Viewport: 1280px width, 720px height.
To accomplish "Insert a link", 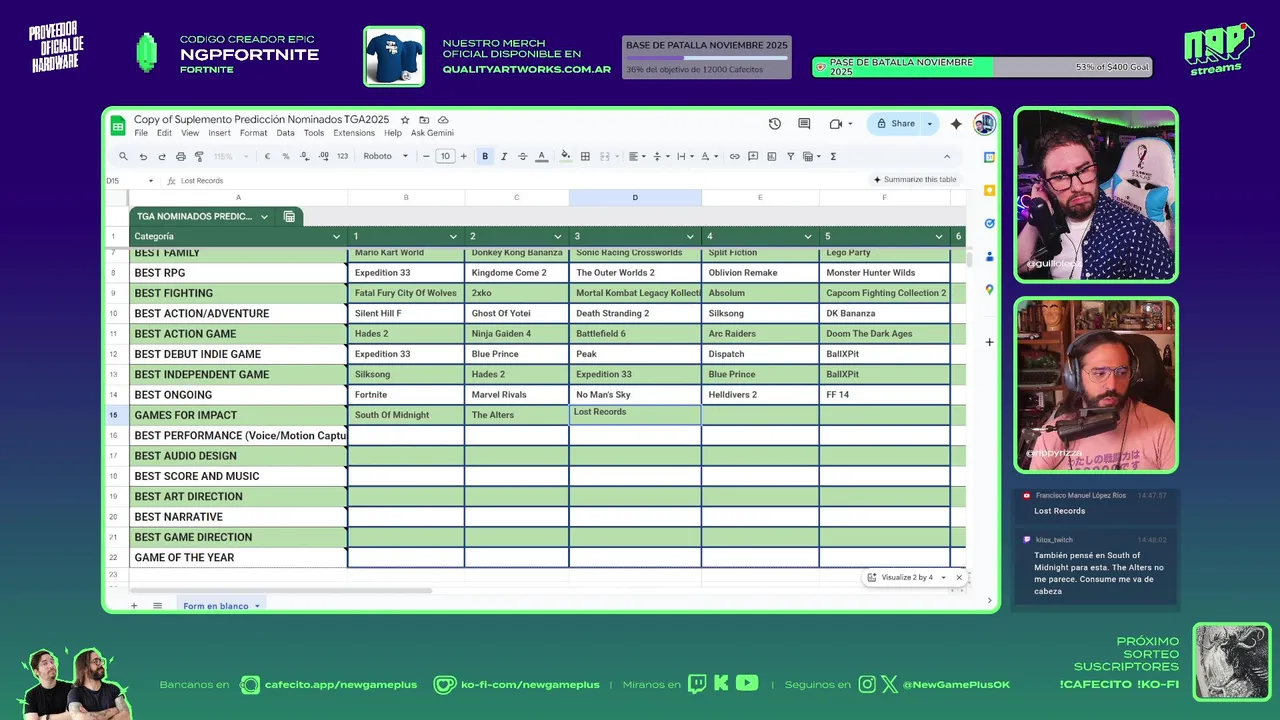I will pyautogui.click(x=735, y=156).
